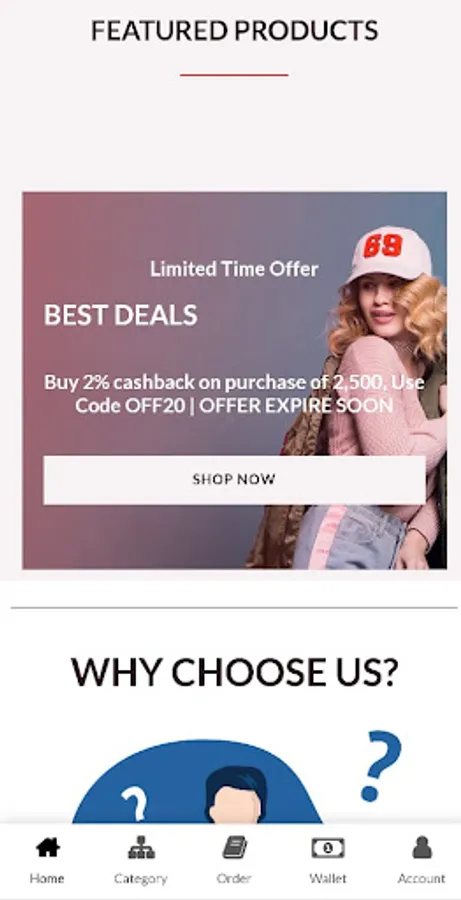Click the SHOP NOW button

234,480
